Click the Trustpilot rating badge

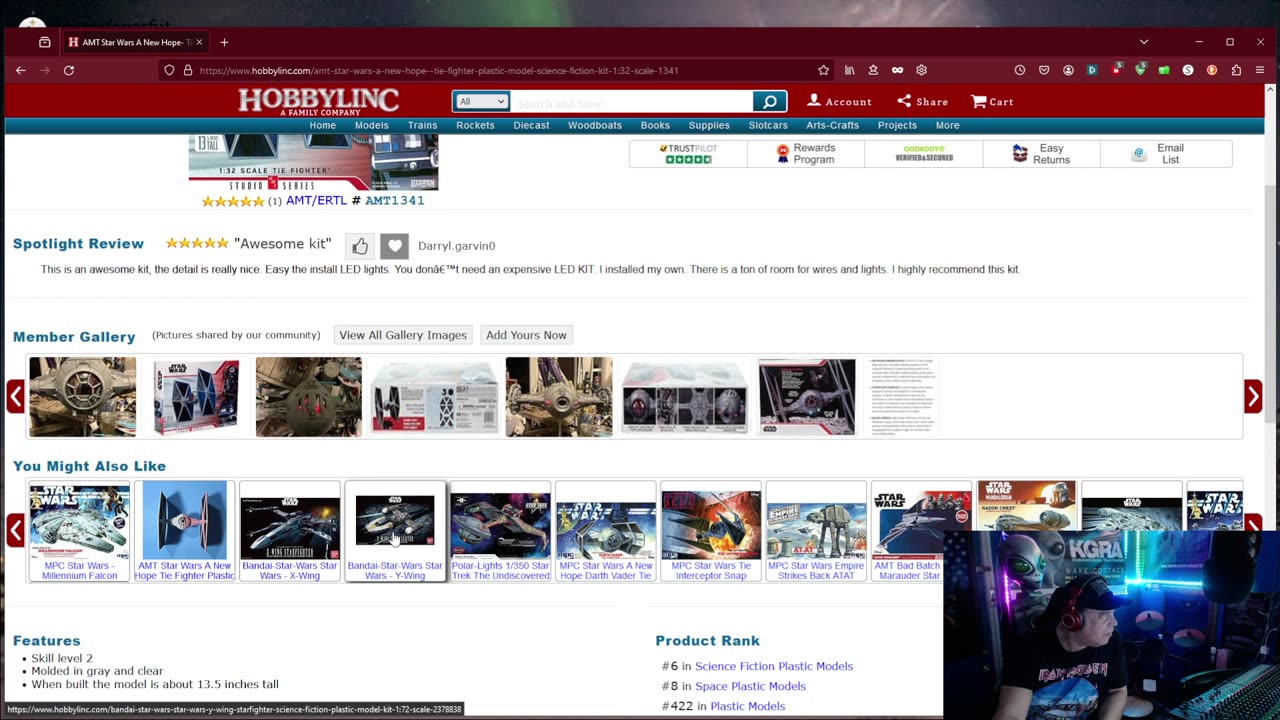coord(688,154)
